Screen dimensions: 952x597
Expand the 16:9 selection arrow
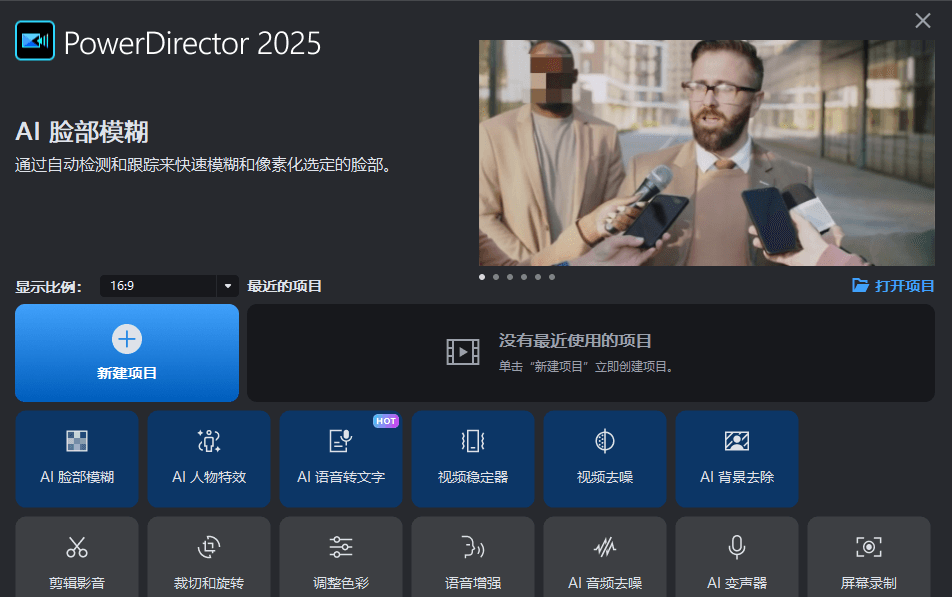click(227, 287)
